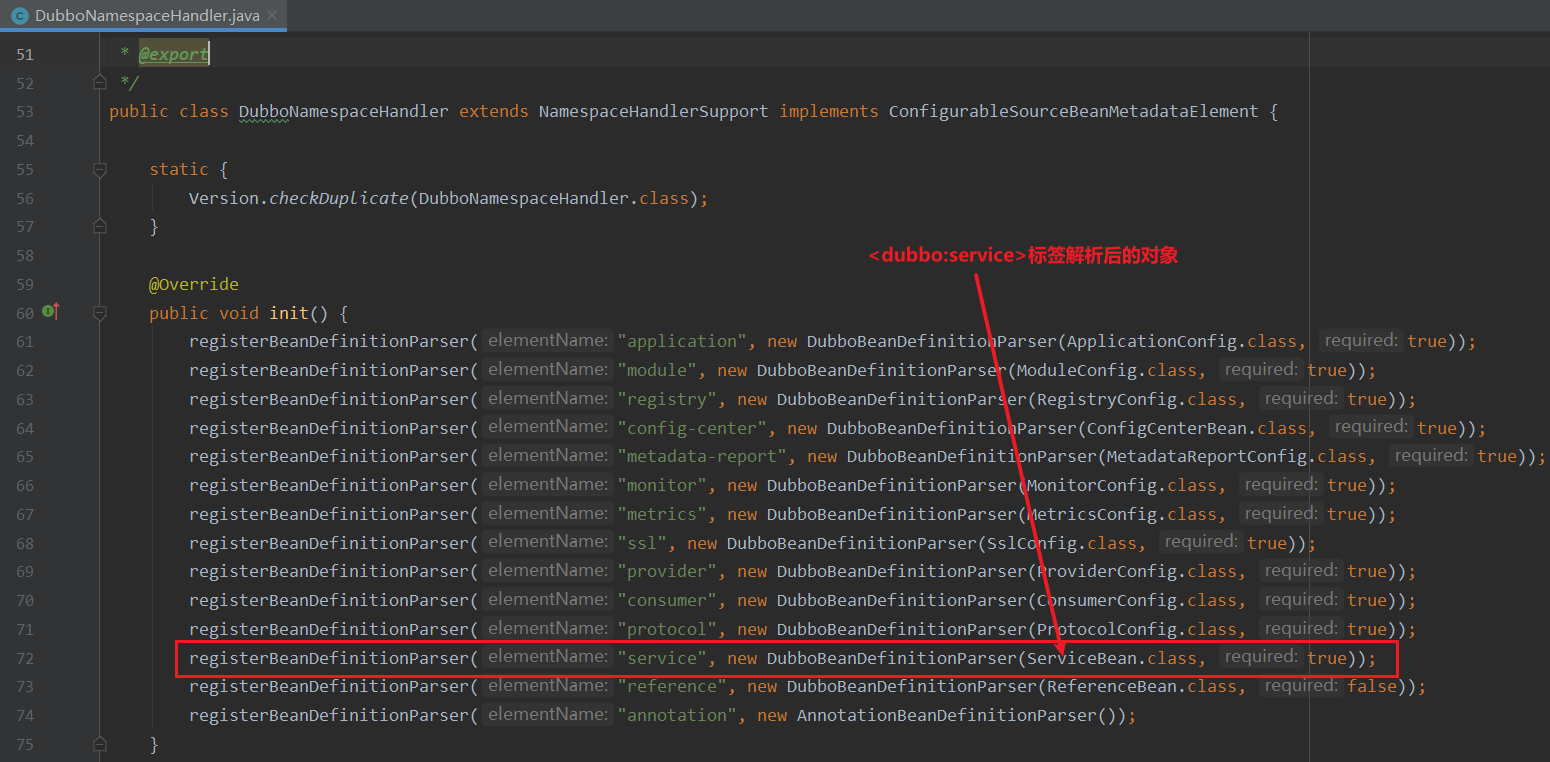Click the required hint on the ssl line
Screen dimensions: 1550x762
pos(1200,541)
